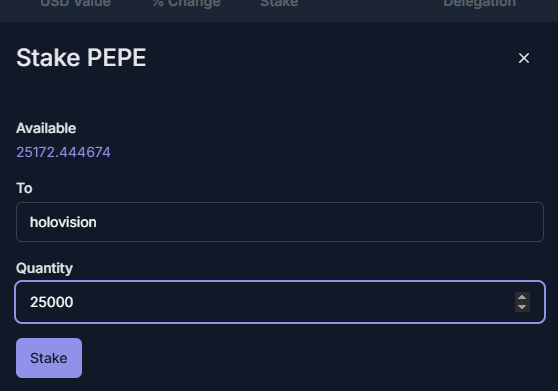Click the To label above recipient field
Screen dimensions: 558x391
(x=24, y=188)
